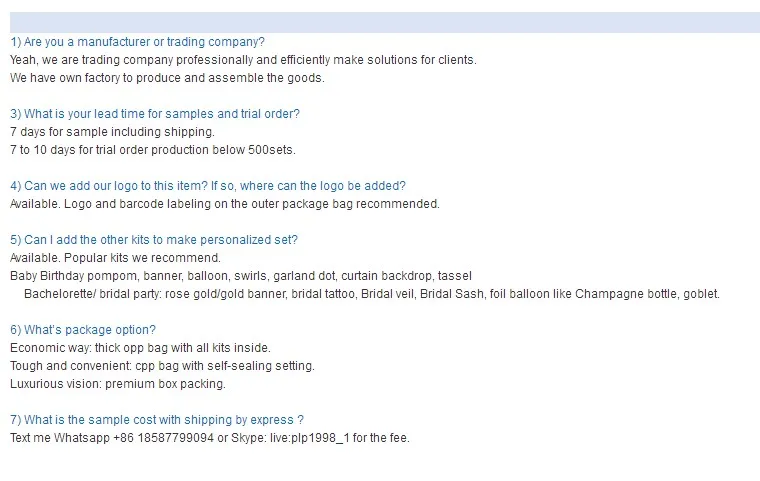Click the "We have own factory" line
The height and width of the screenshot is (481, 760).
pos(167,78)
